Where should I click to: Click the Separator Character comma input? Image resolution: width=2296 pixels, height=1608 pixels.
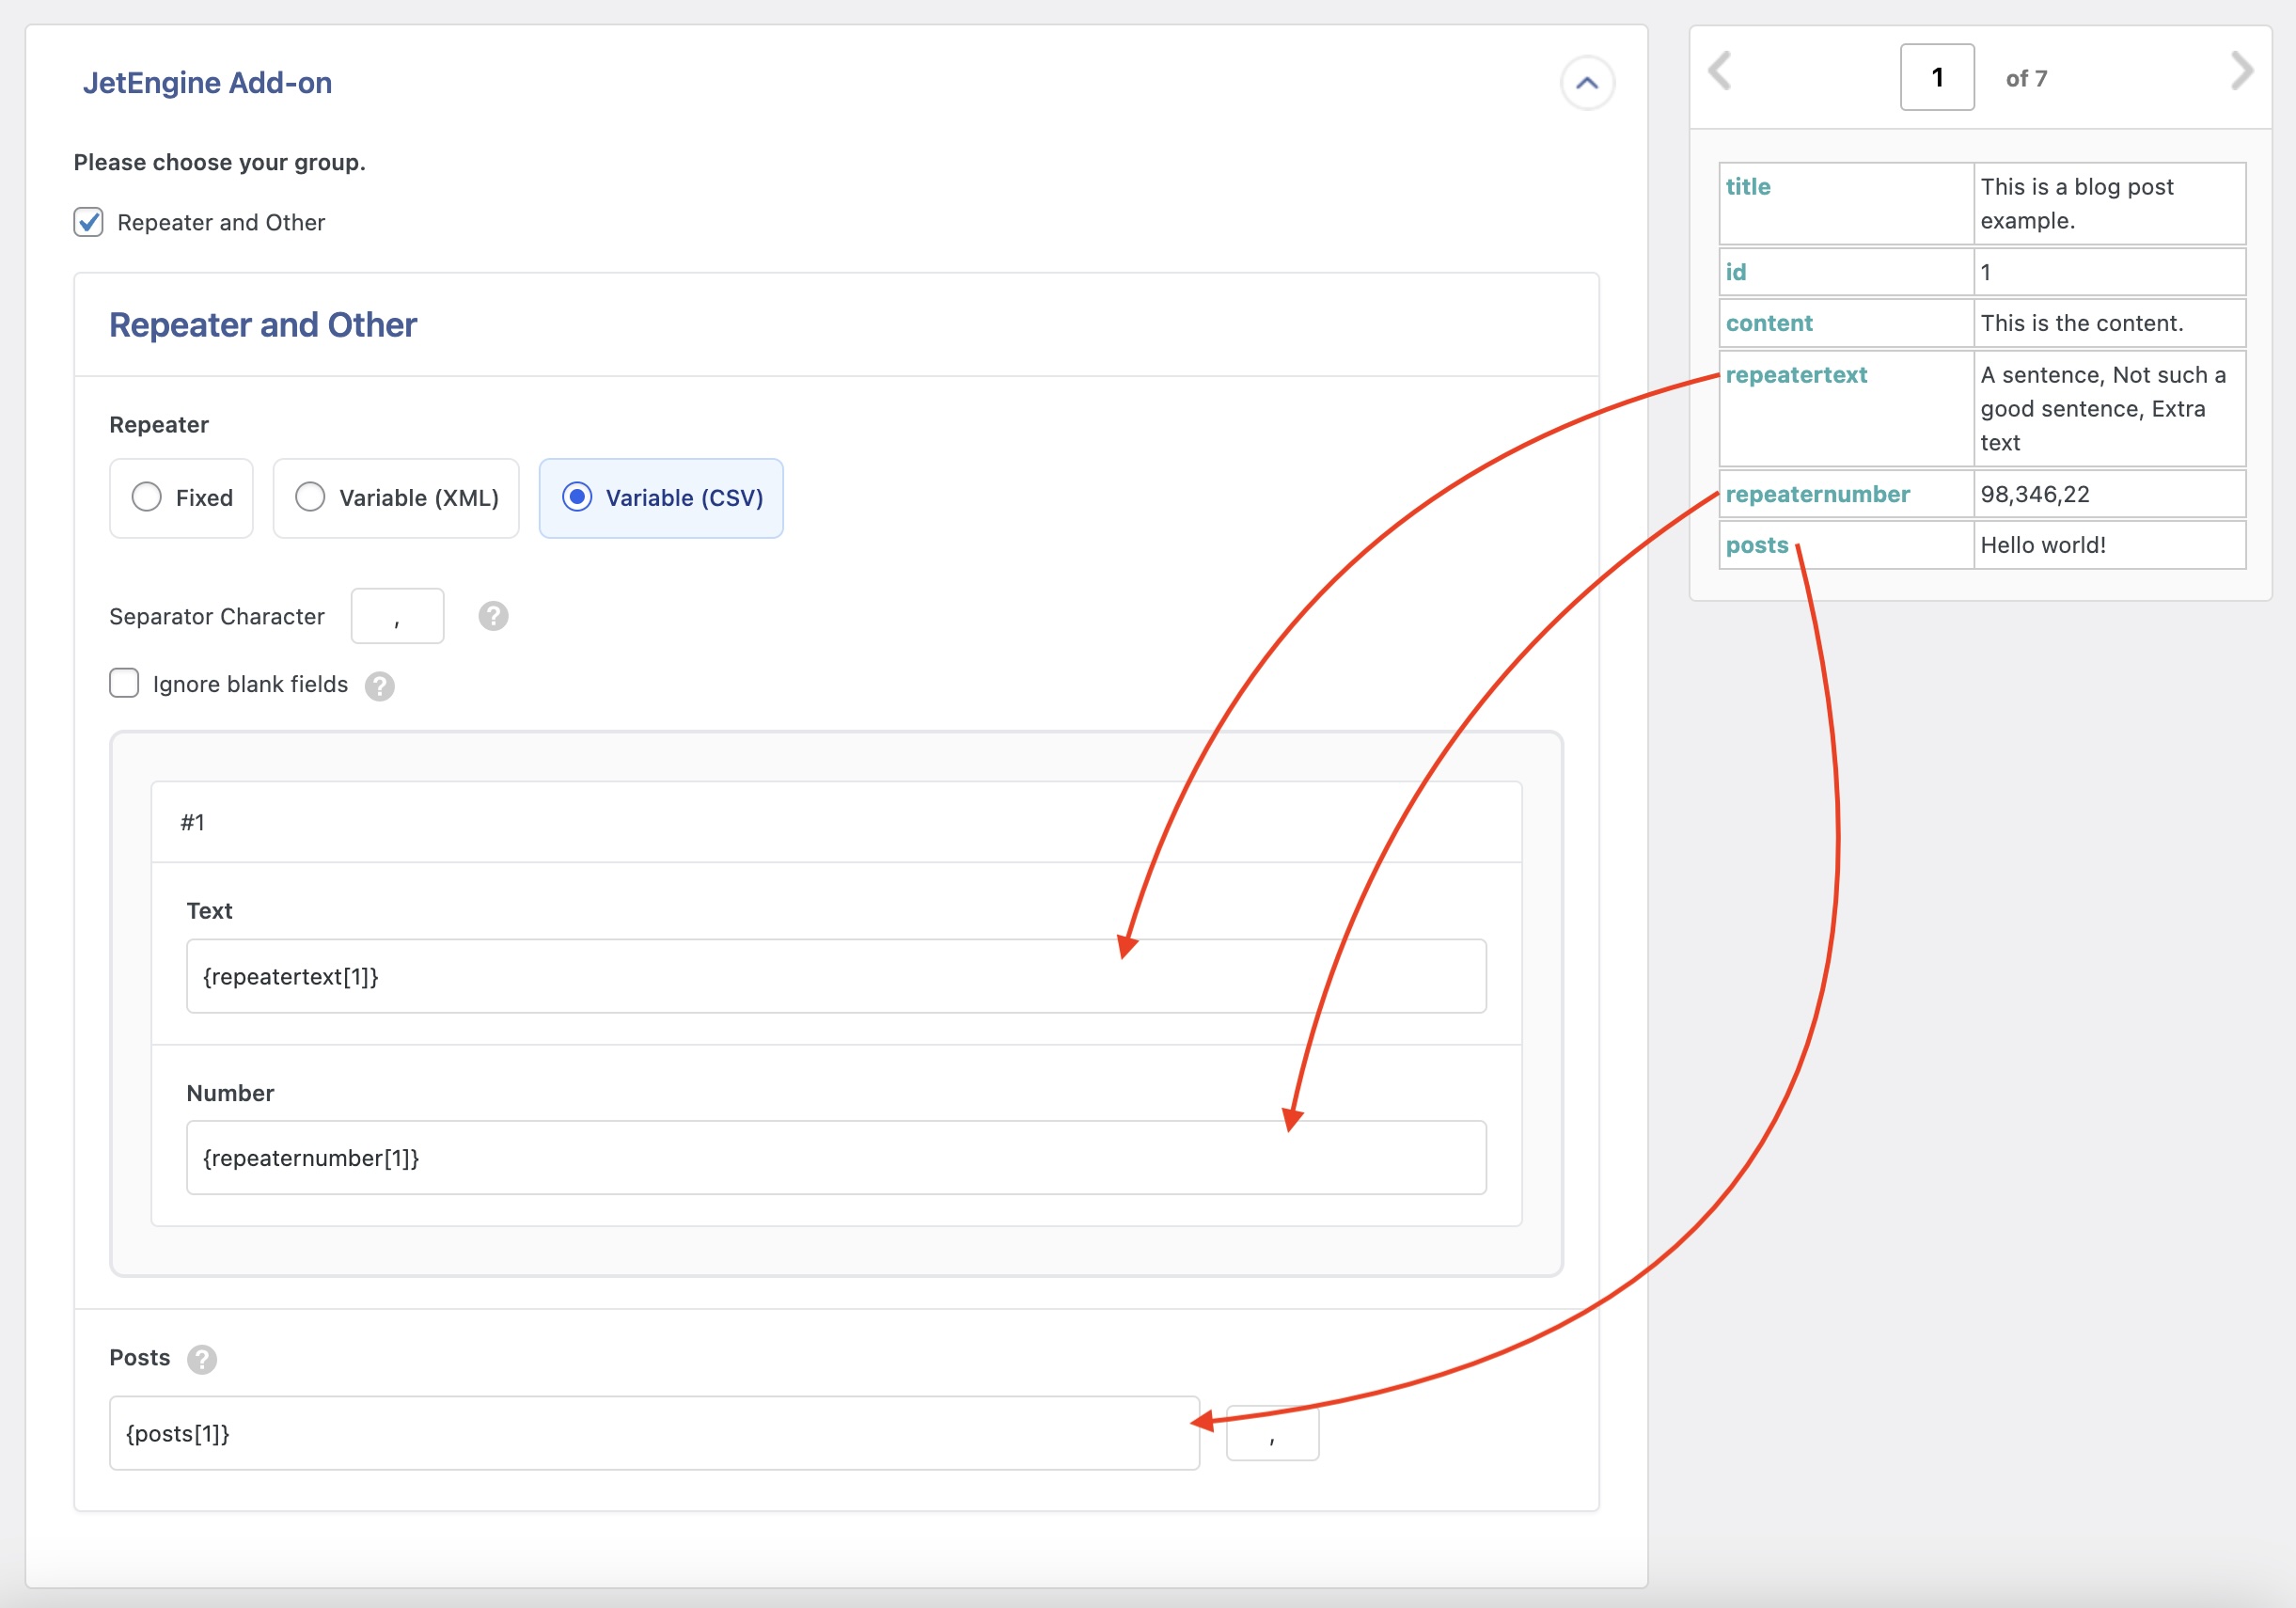[x=397, y=616]
